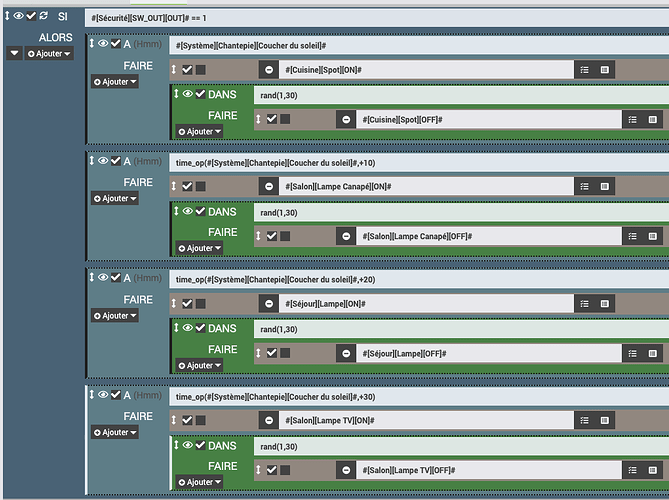Viewport: 669px width, 500px height.
Task: Toggle eye on the A block with +30
Action: click(x=103, y=395)
